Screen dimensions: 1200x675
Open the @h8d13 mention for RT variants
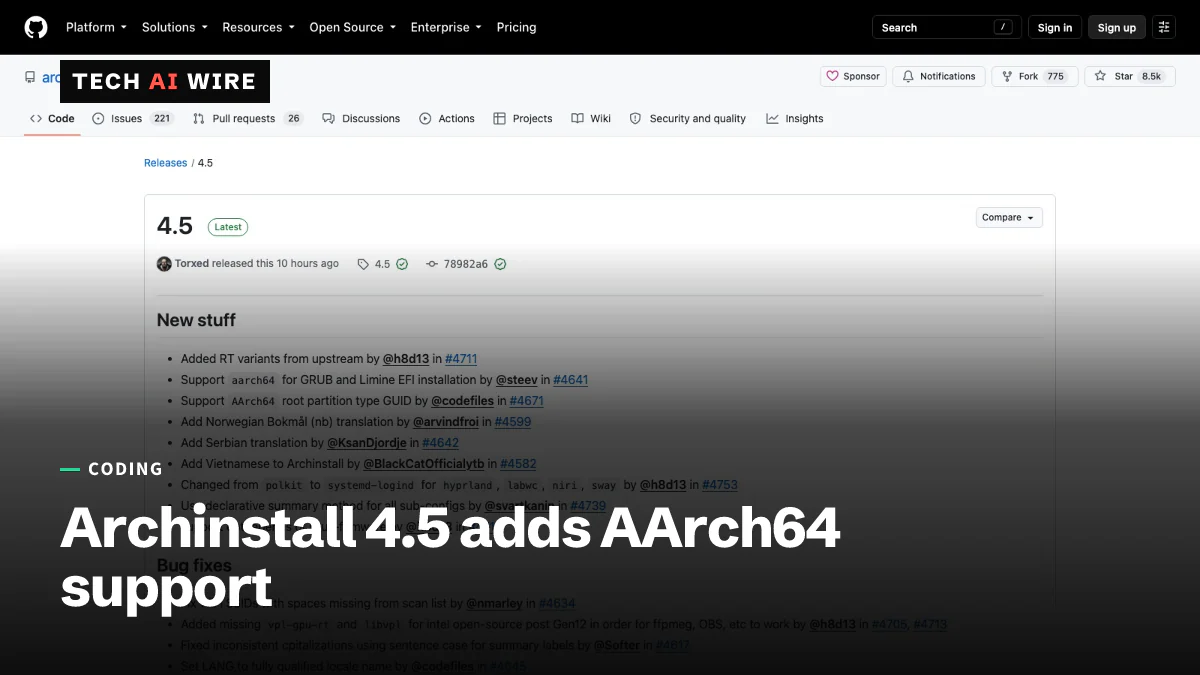406,359
